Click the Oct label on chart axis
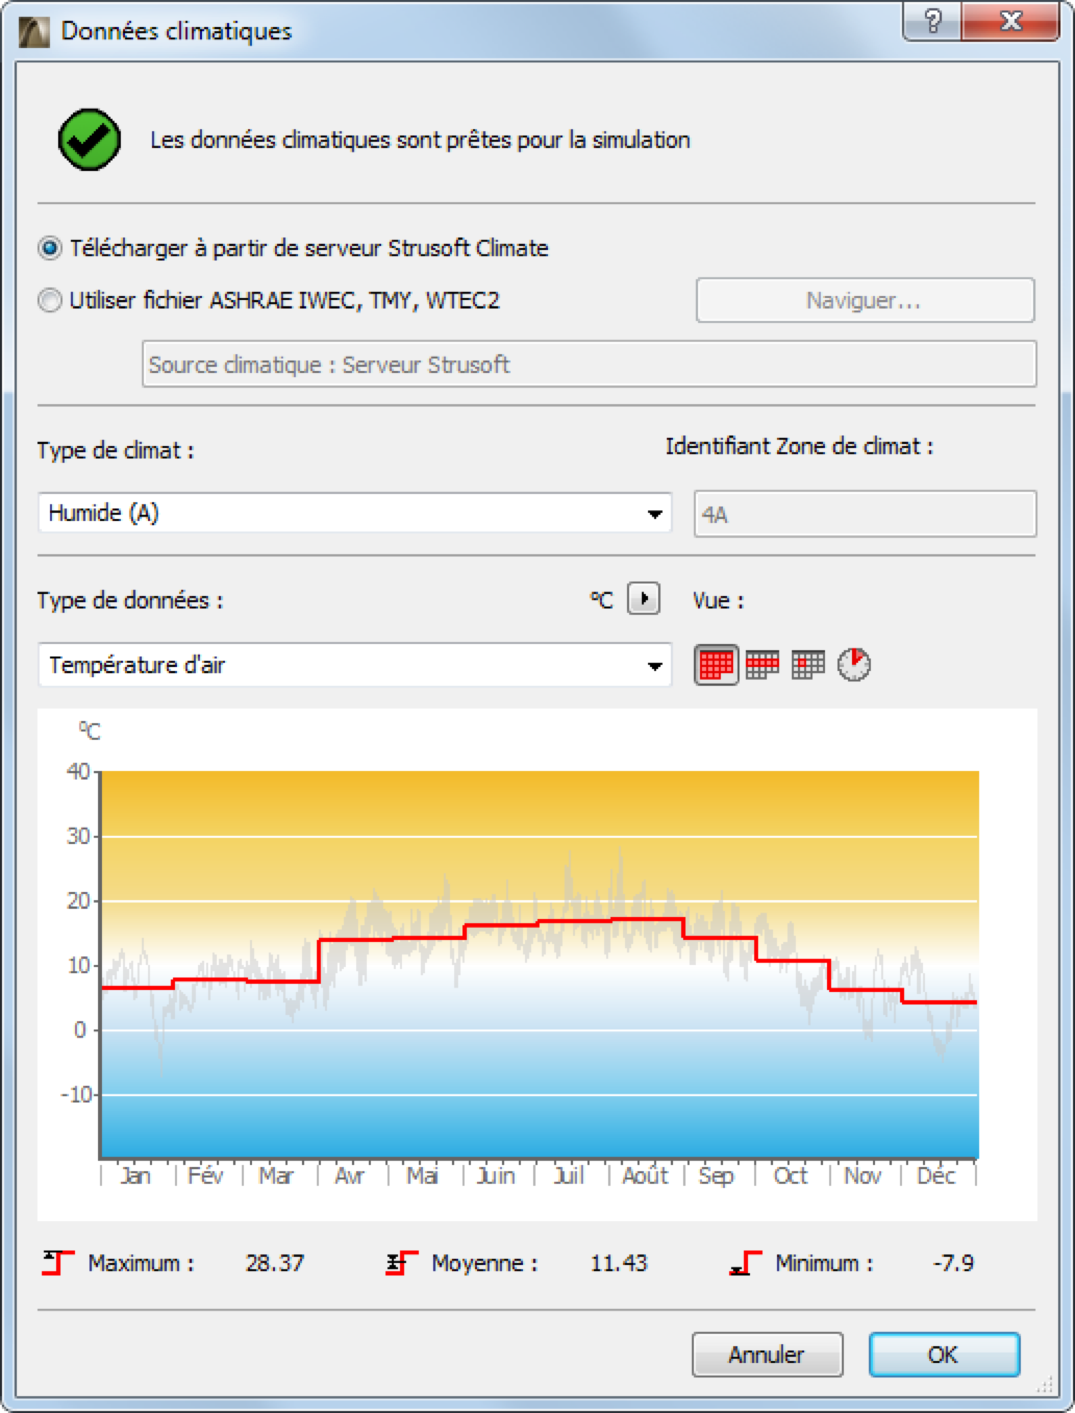The width and height of the screenshot is (1075, 1413). tap(790, 1176)
